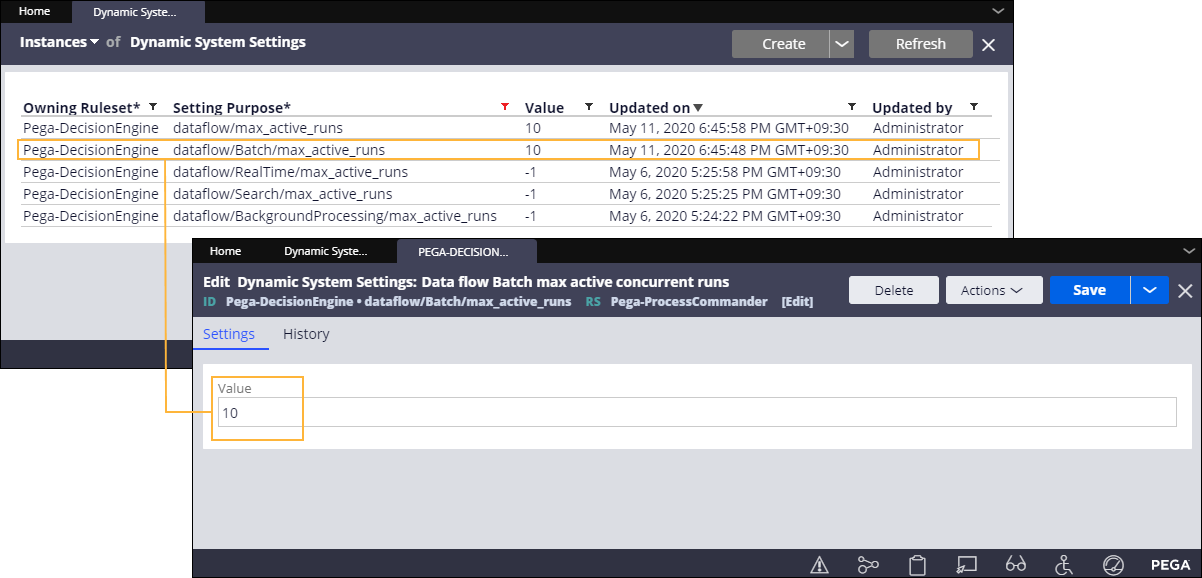Open the accessibility wheelchair icon
The width and height of the screenshot is (1202, 578).
tap(1064, 565)
